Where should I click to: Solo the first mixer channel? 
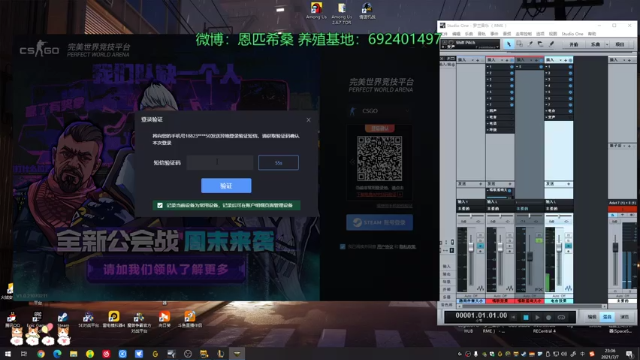[x=480, y=241]
